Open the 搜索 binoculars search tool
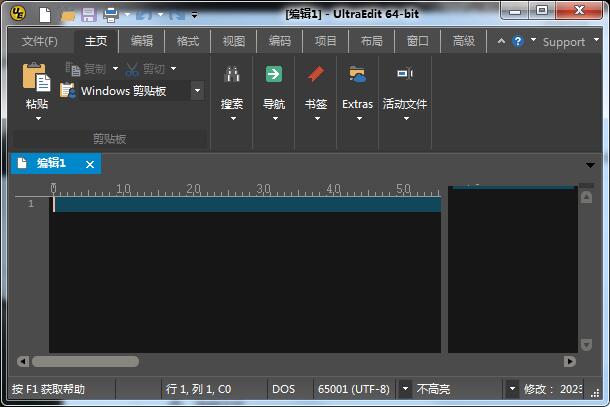 click(232, 74)
